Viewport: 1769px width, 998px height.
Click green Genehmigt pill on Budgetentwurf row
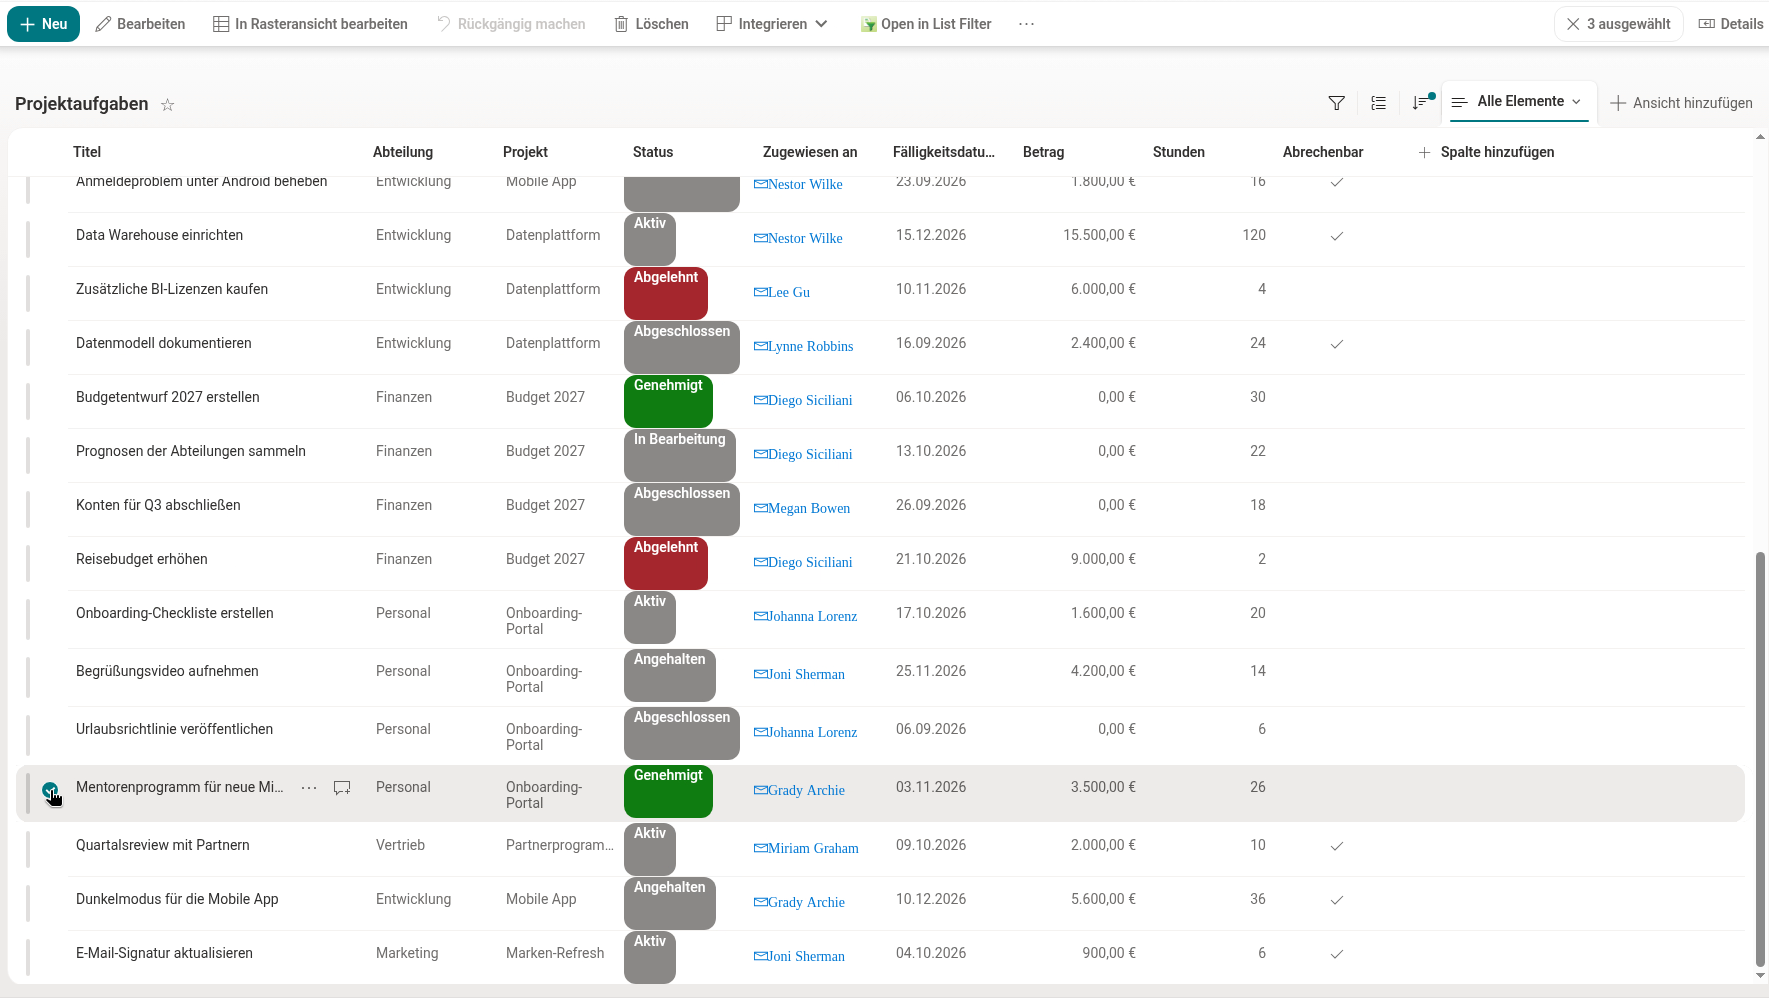668,401
